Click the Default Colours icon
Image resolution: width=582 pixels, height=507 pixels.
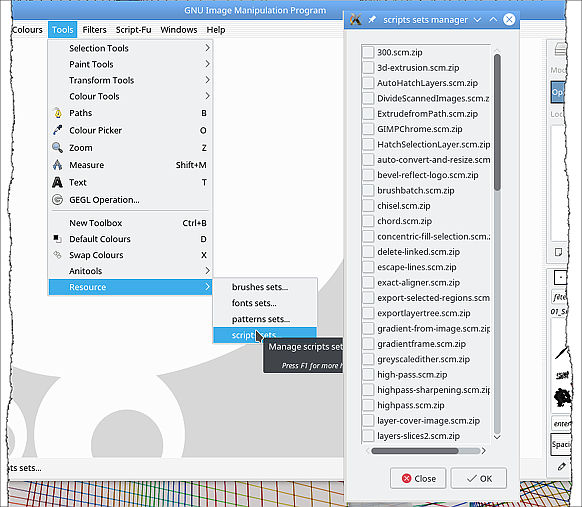click(57, 239)
